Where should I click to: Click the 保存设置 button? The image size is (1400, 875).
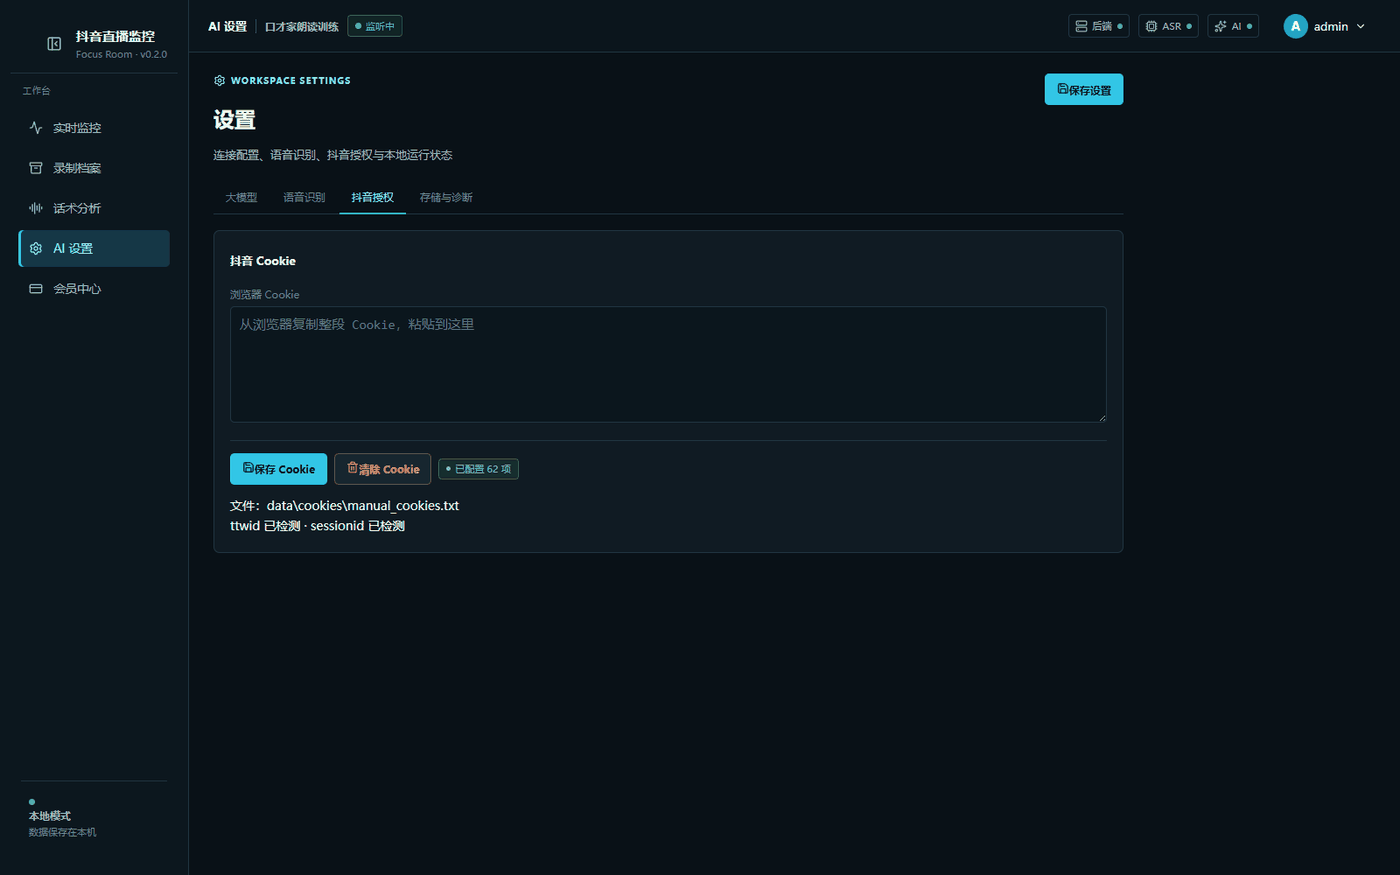(x=1084, y=89)
